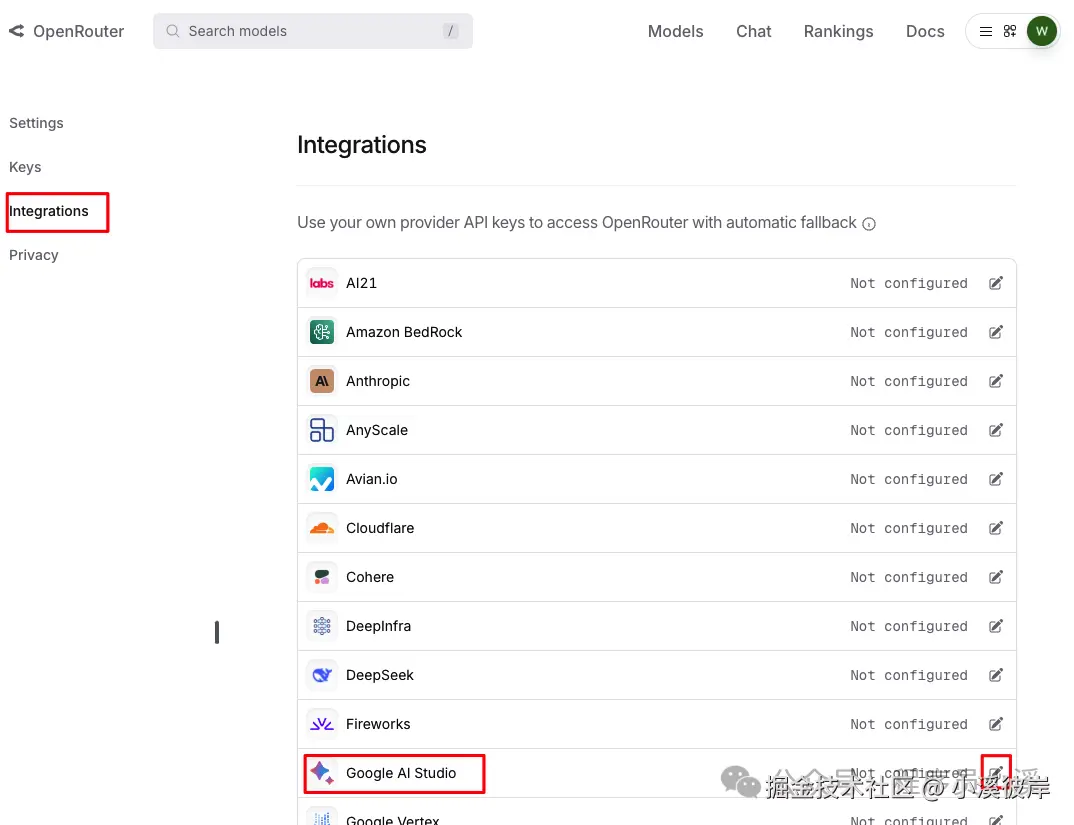Select Keys in the left sidebar

[25, 166]
